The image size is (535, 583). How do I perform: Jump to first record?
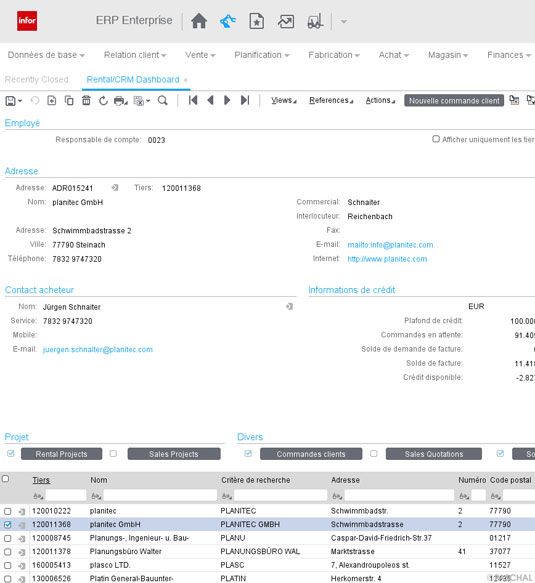(193, 100)
